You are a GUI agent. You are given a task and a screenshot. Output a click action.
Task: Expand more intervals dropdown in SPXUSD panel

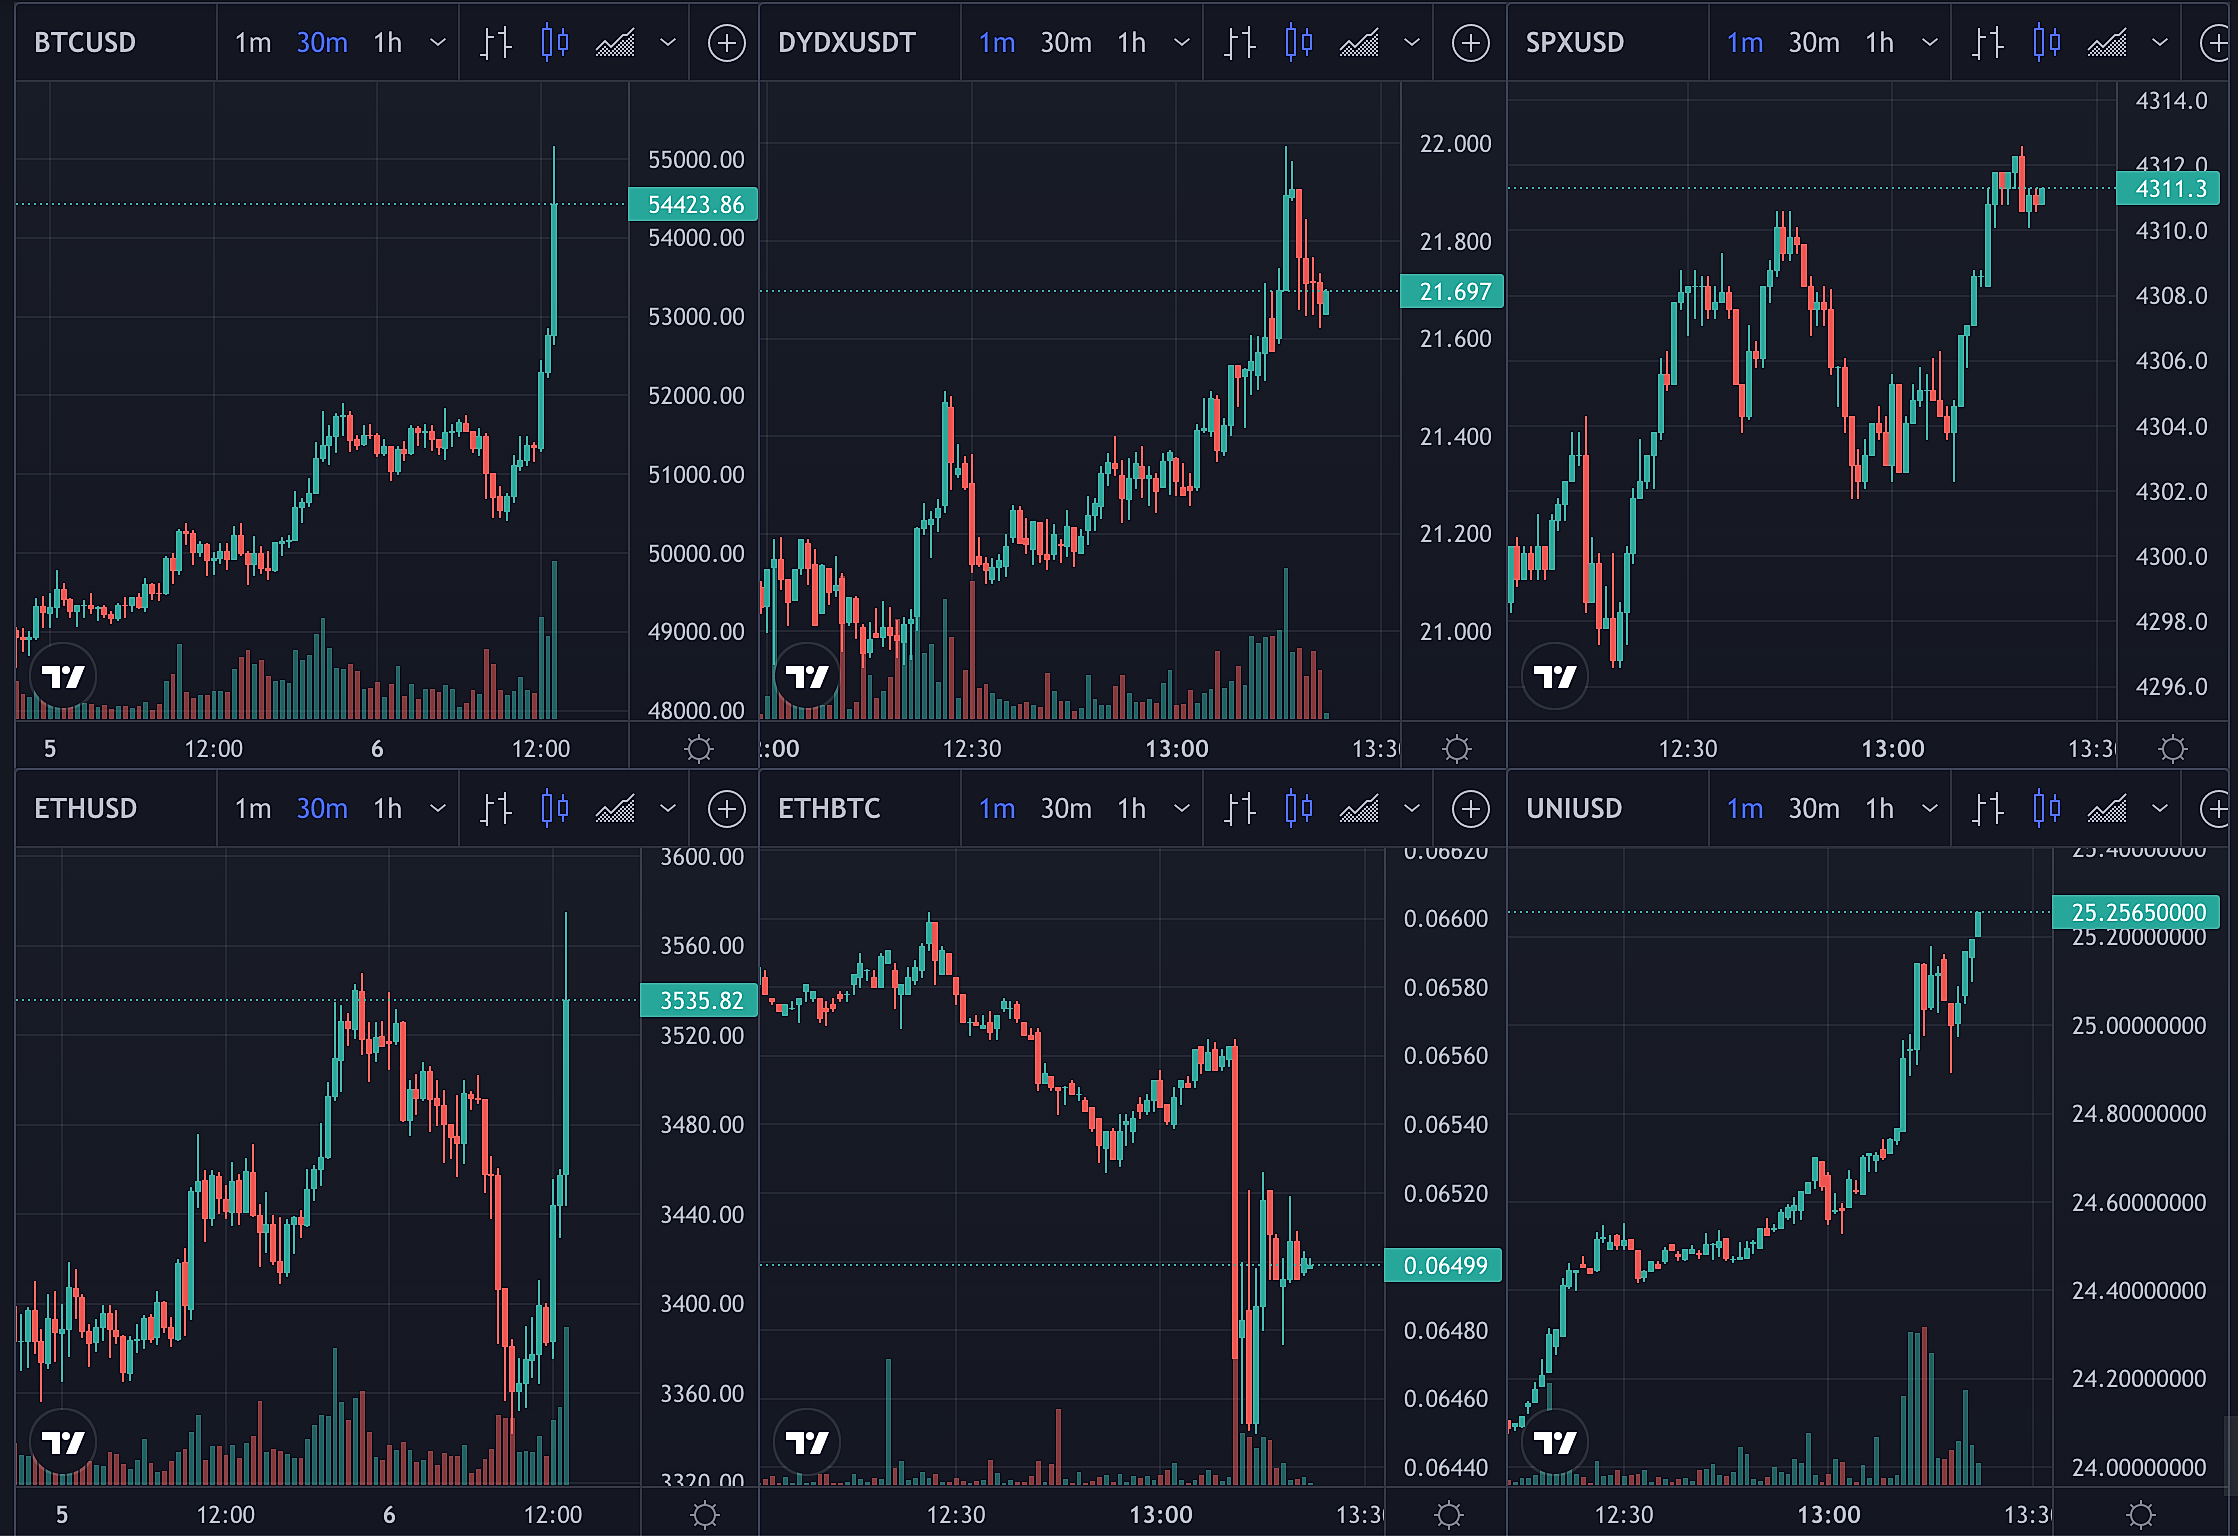click(1930, 43)
